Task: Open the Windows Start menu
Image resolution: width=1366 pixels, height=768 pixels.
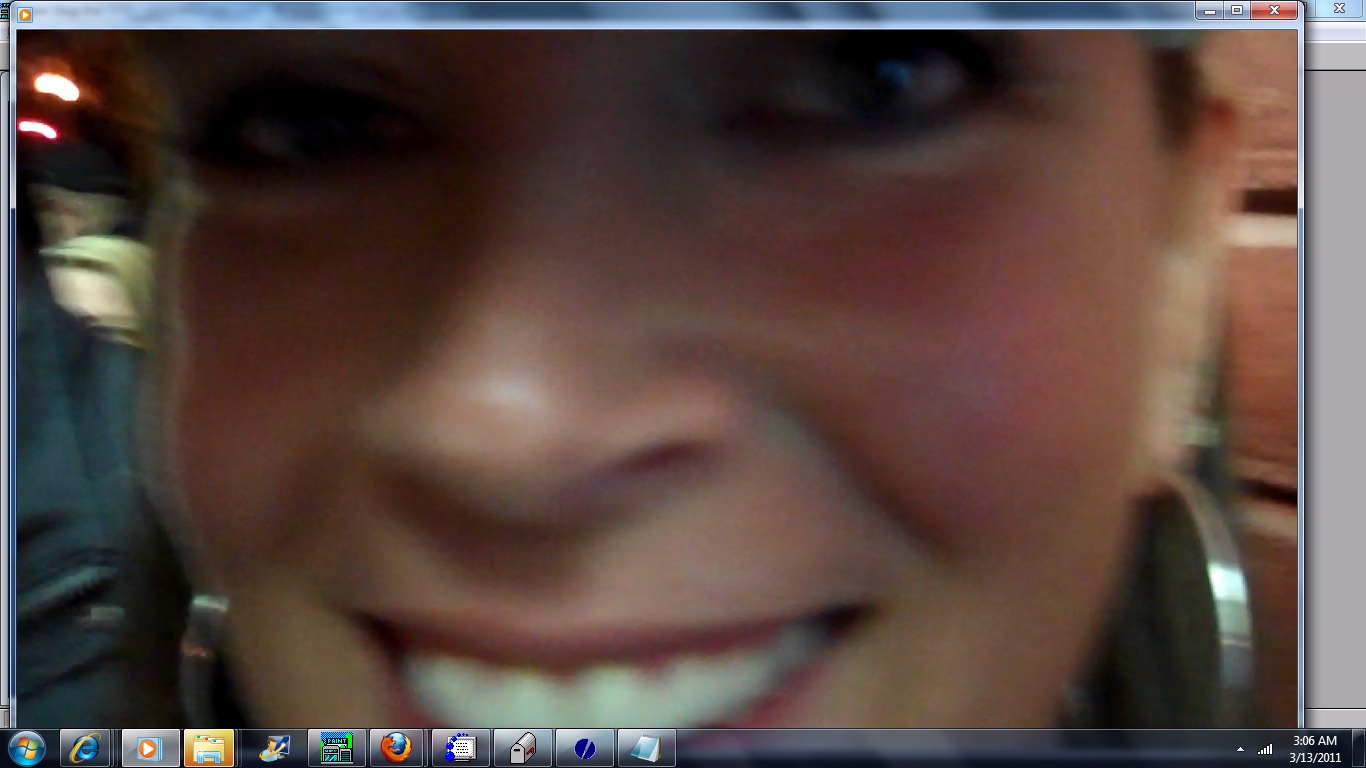Action: 27,748
